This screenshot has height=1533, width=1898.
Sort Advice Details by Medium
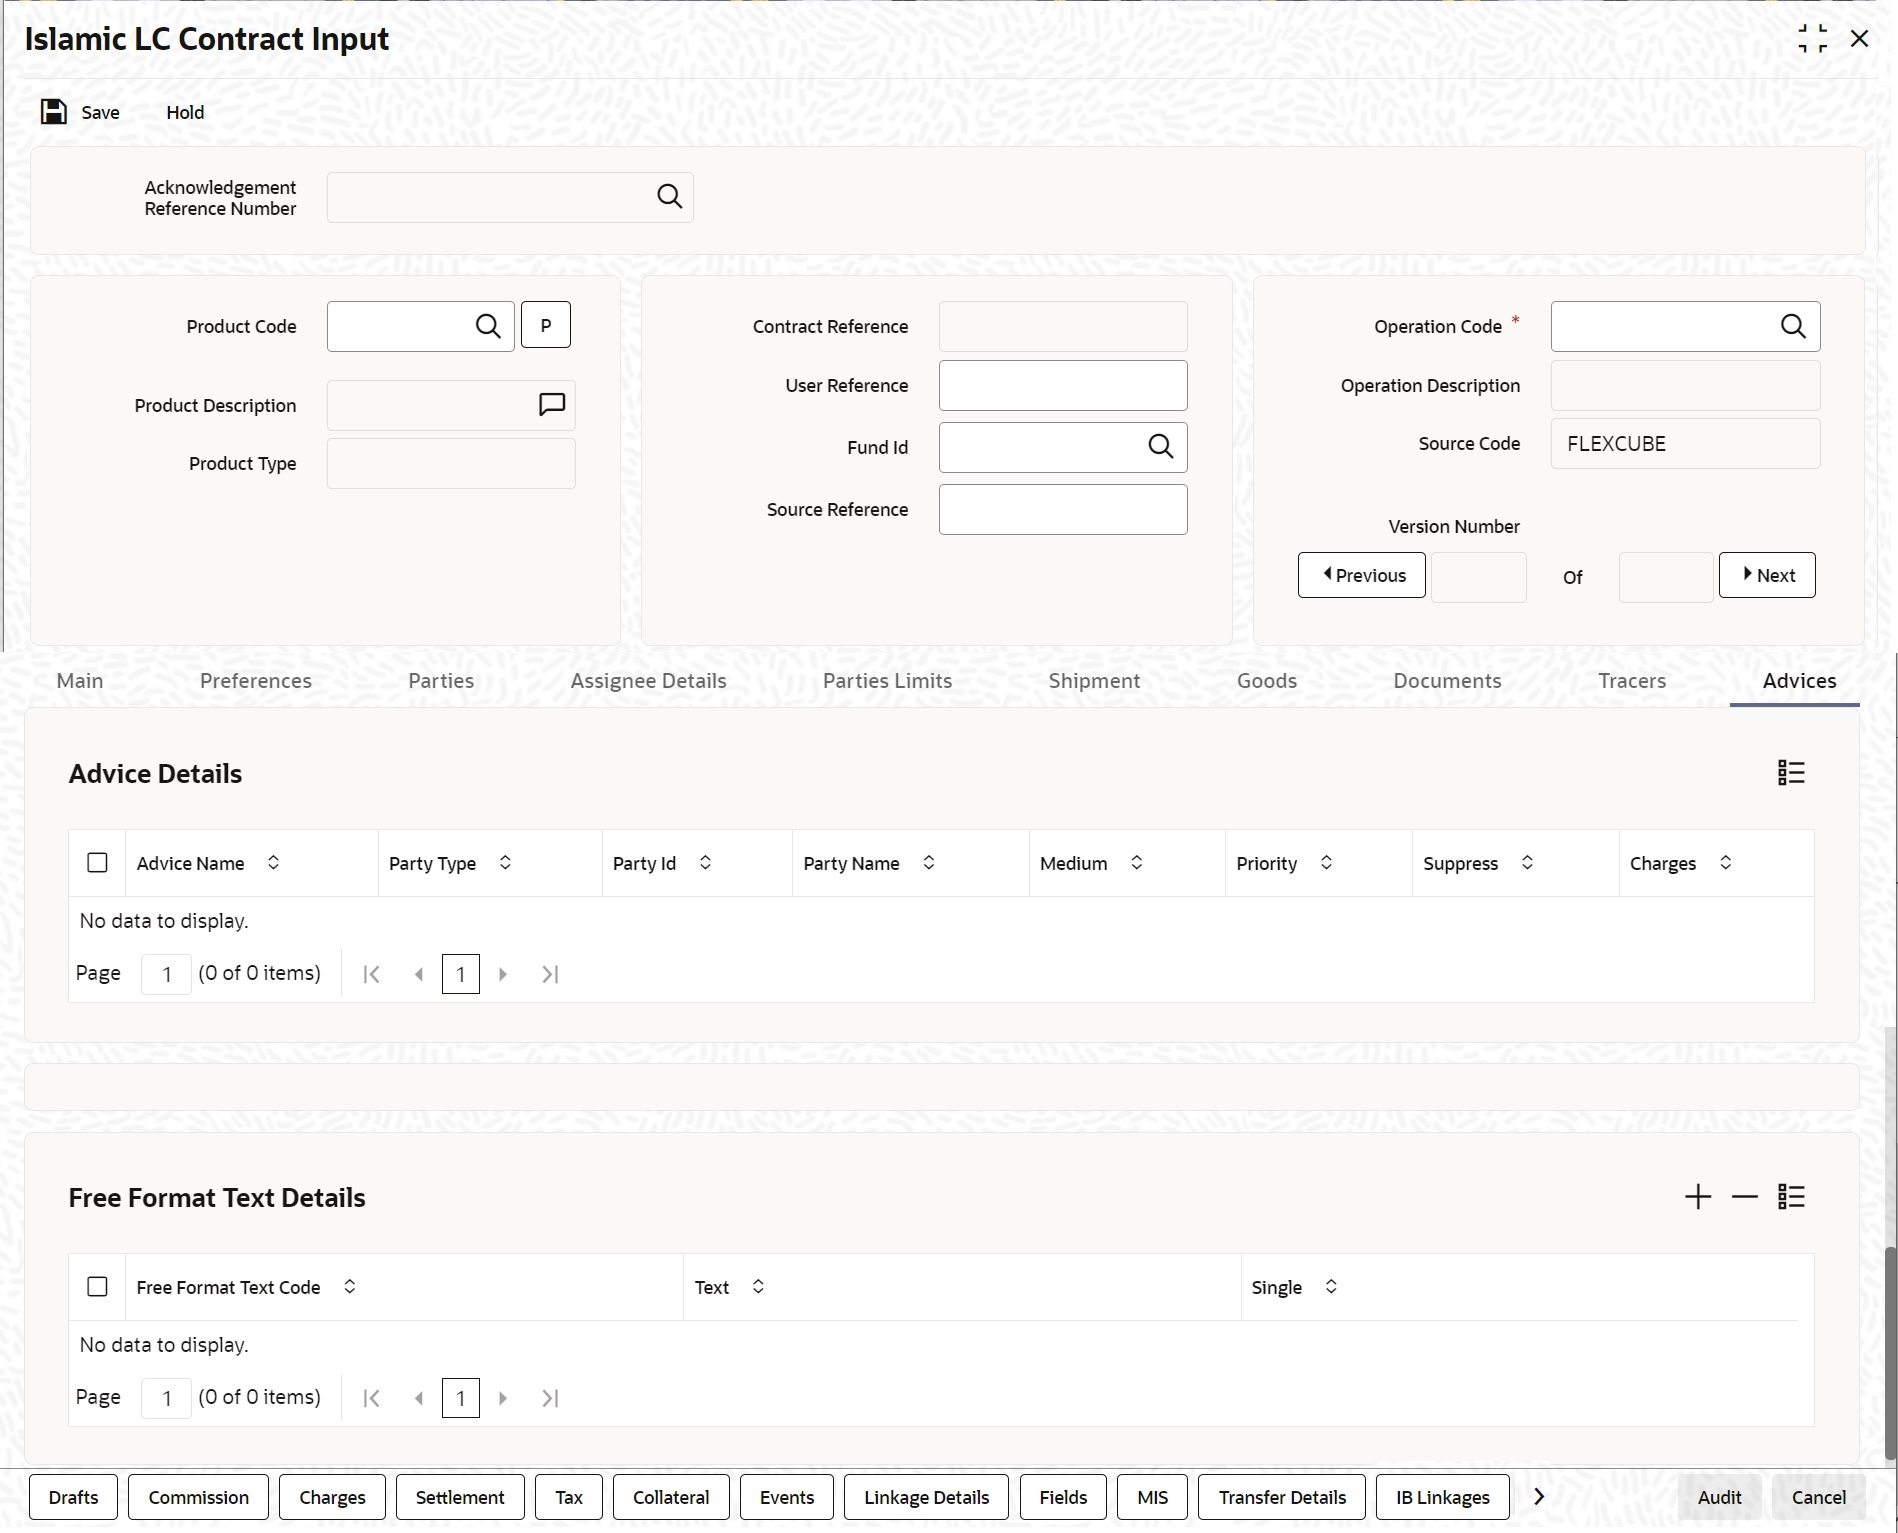(x=1137, y=863)
